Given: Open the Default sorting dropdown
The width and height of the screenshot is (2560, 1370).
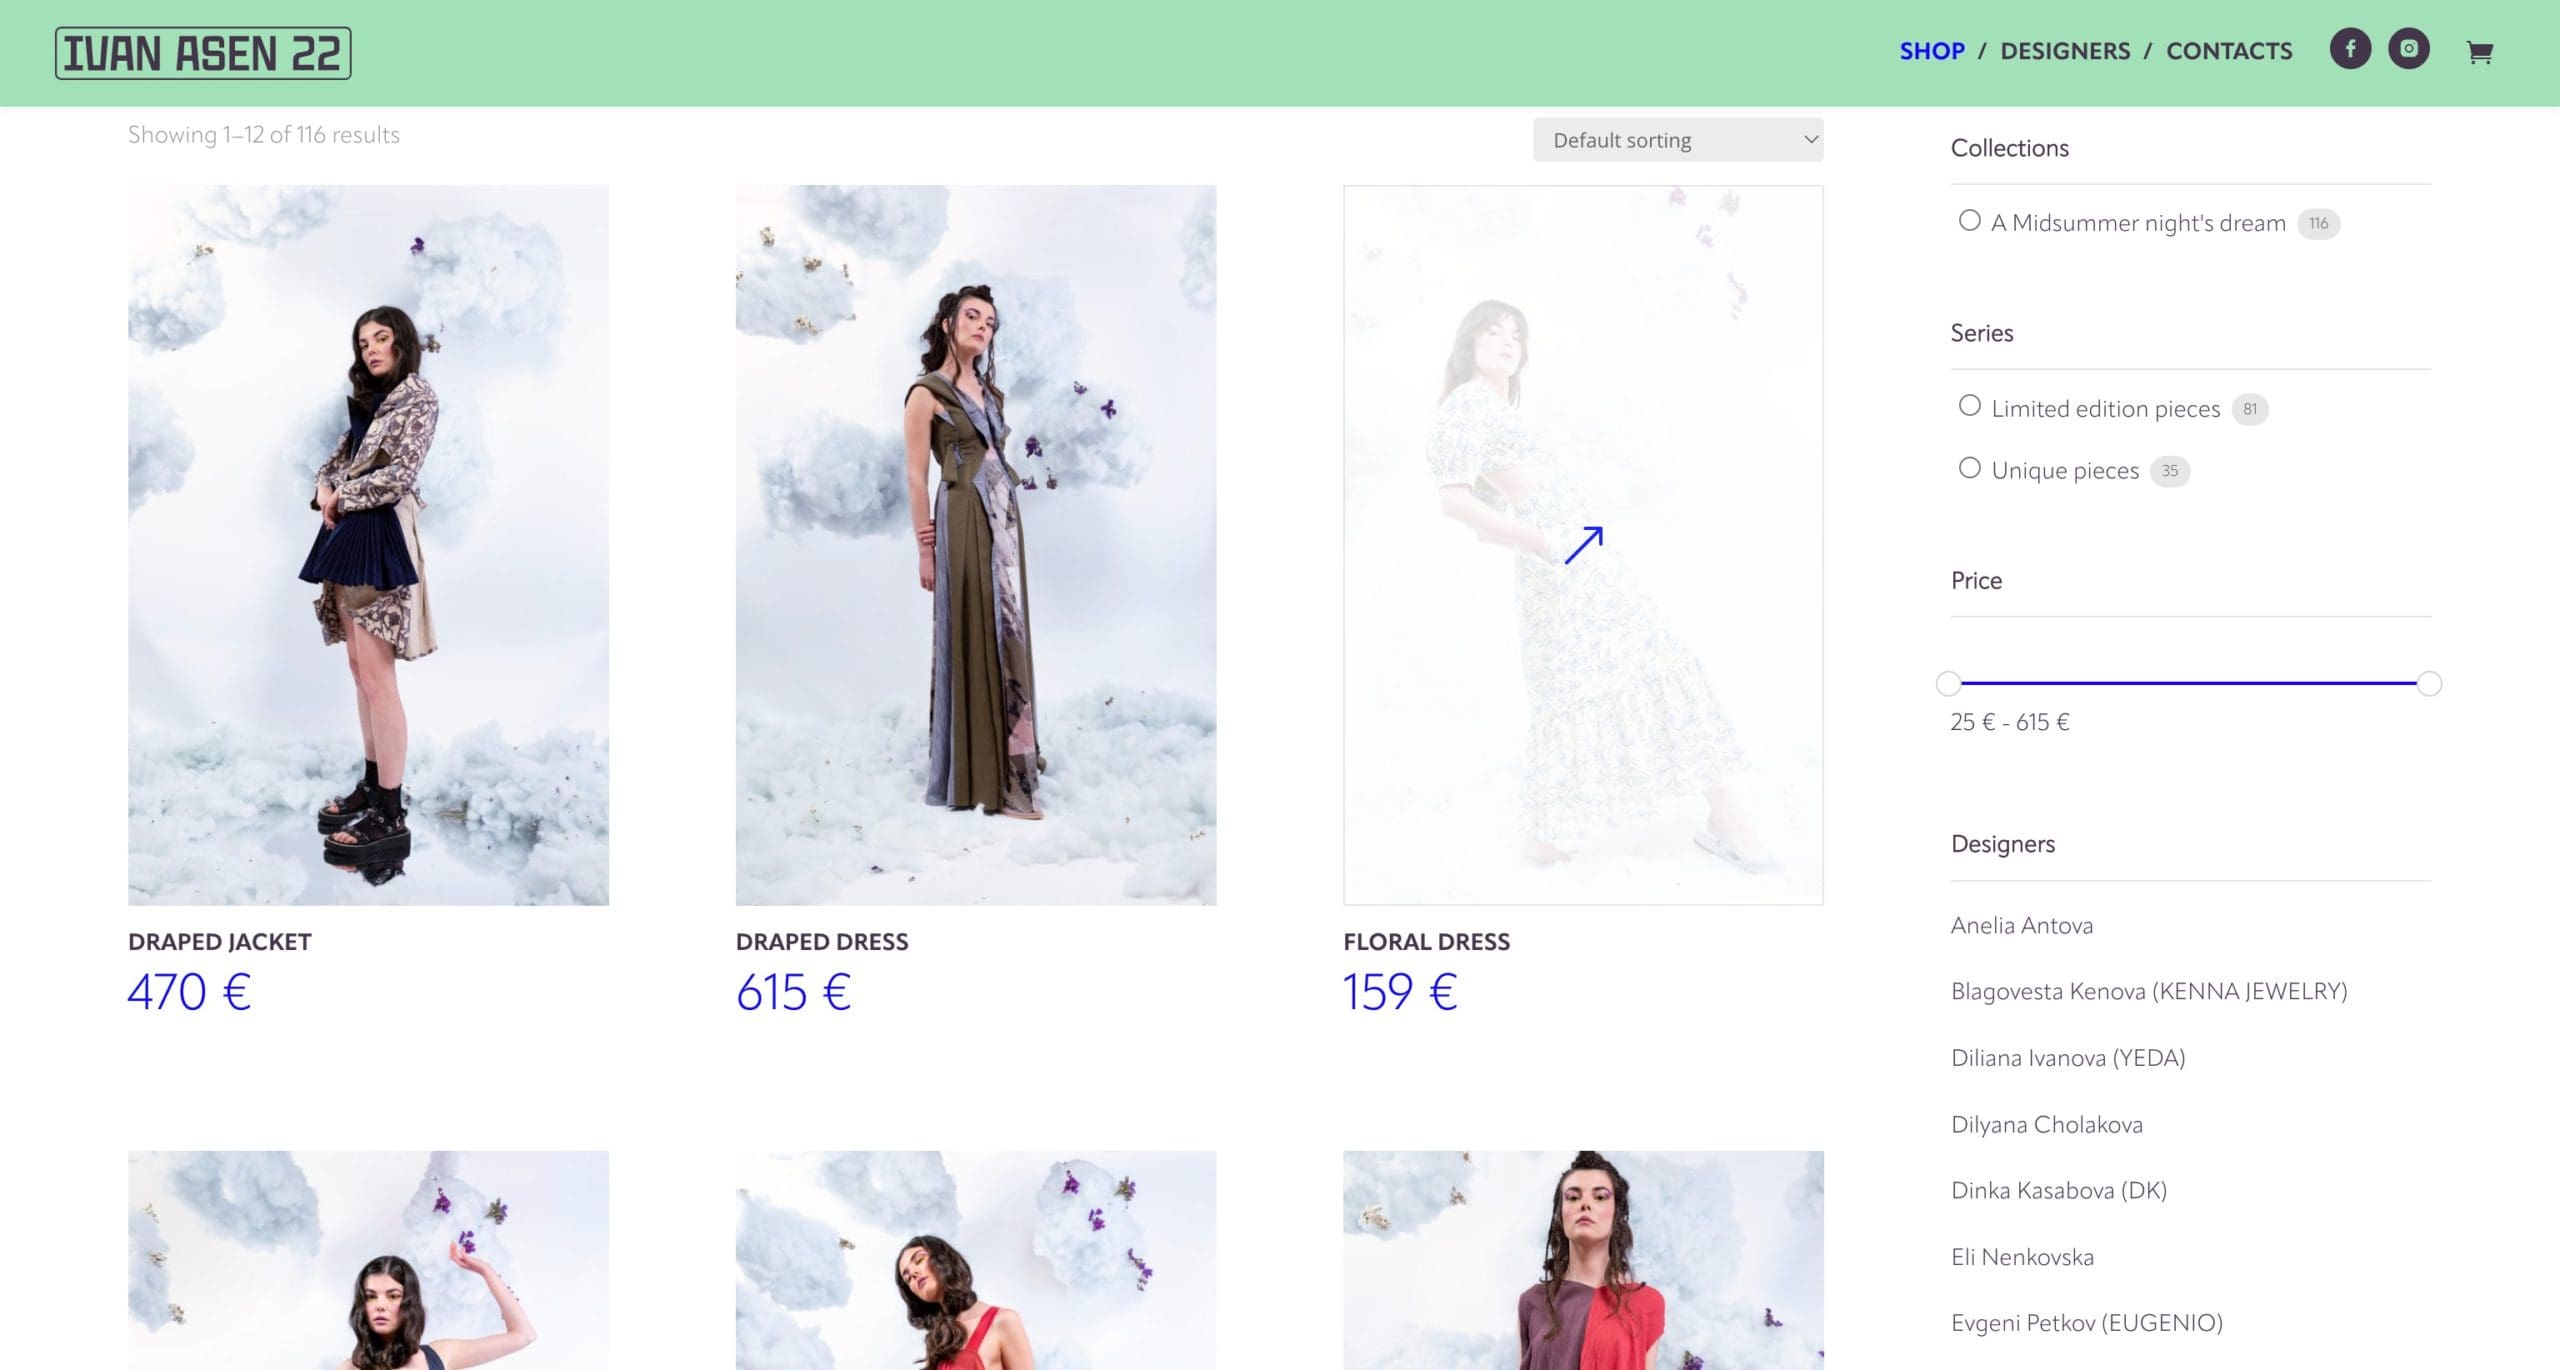Looking at the screenshot, I should 1678,140.
